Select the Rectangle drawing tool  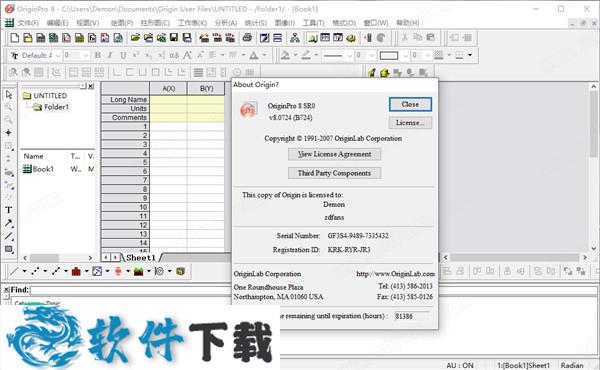tap(8, 249)
